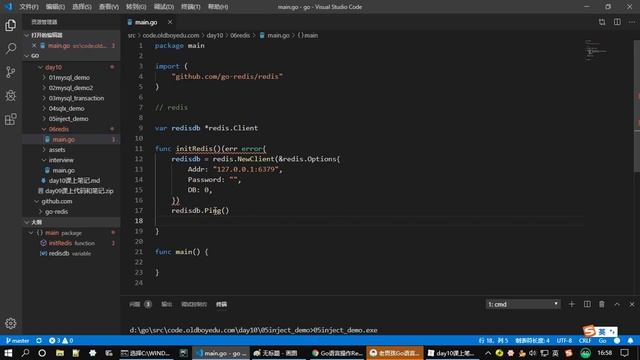Viewport: 640px width, 360px height.
Task: Expand the go-redis folder
Action: [71, 211]
